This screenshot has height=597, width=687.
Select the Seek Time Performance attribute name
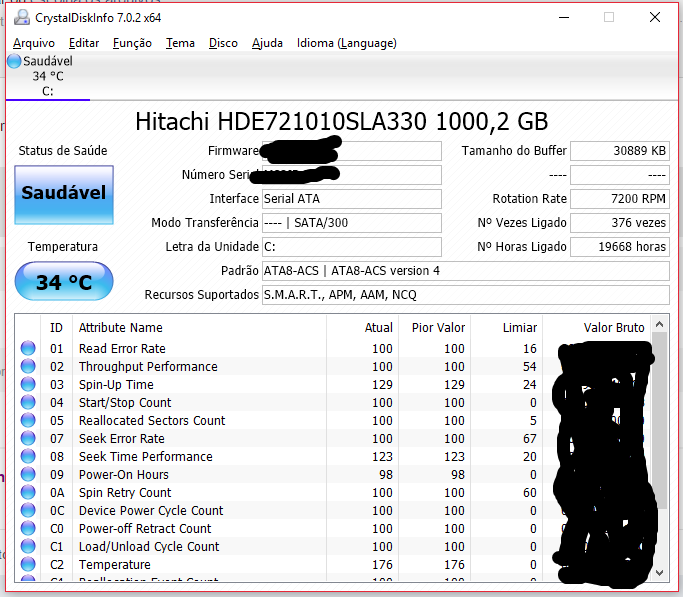click(145, 456)
